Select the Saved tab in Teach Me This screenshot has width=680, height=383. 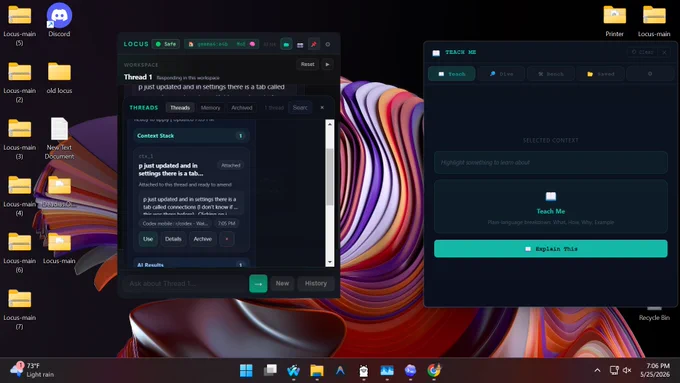(600, 74)
